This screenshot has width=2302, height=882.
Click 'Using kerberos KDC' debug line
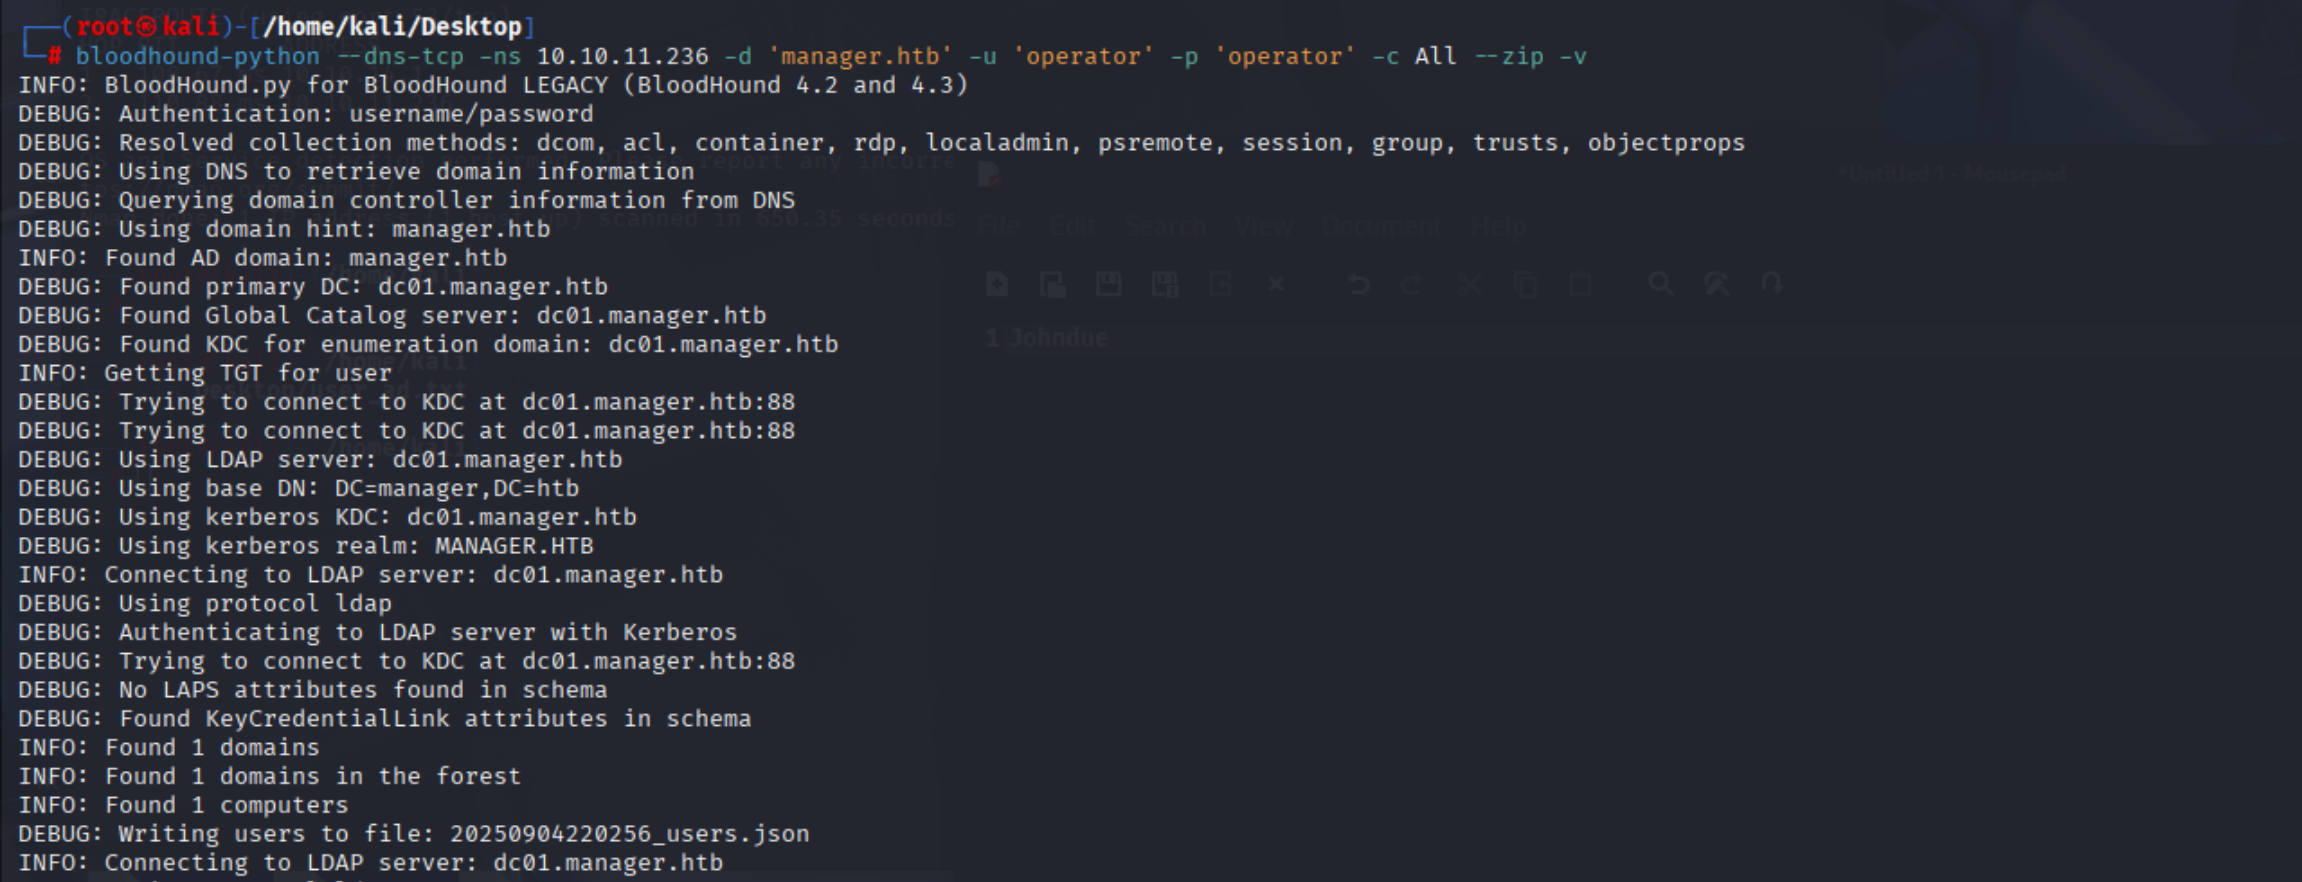click(x=327, y=518)
